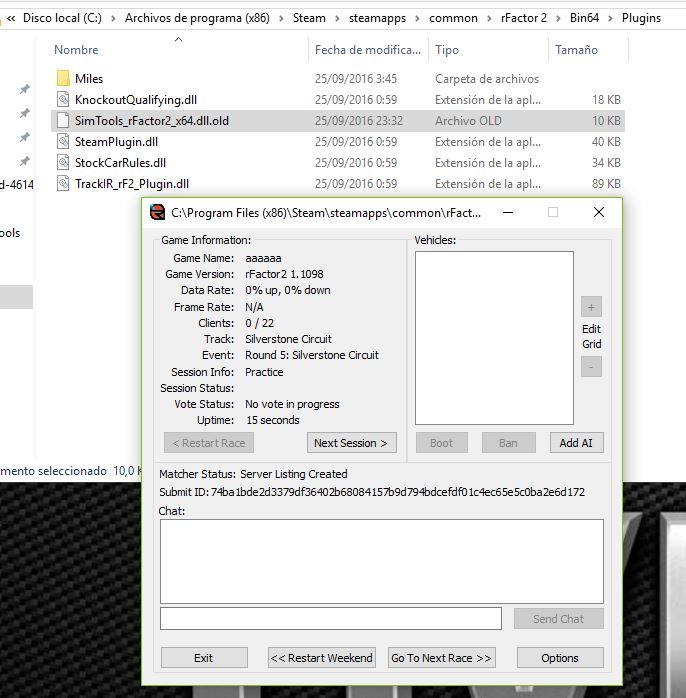Close the rFactor dedicated server window

tap(599, 212)
